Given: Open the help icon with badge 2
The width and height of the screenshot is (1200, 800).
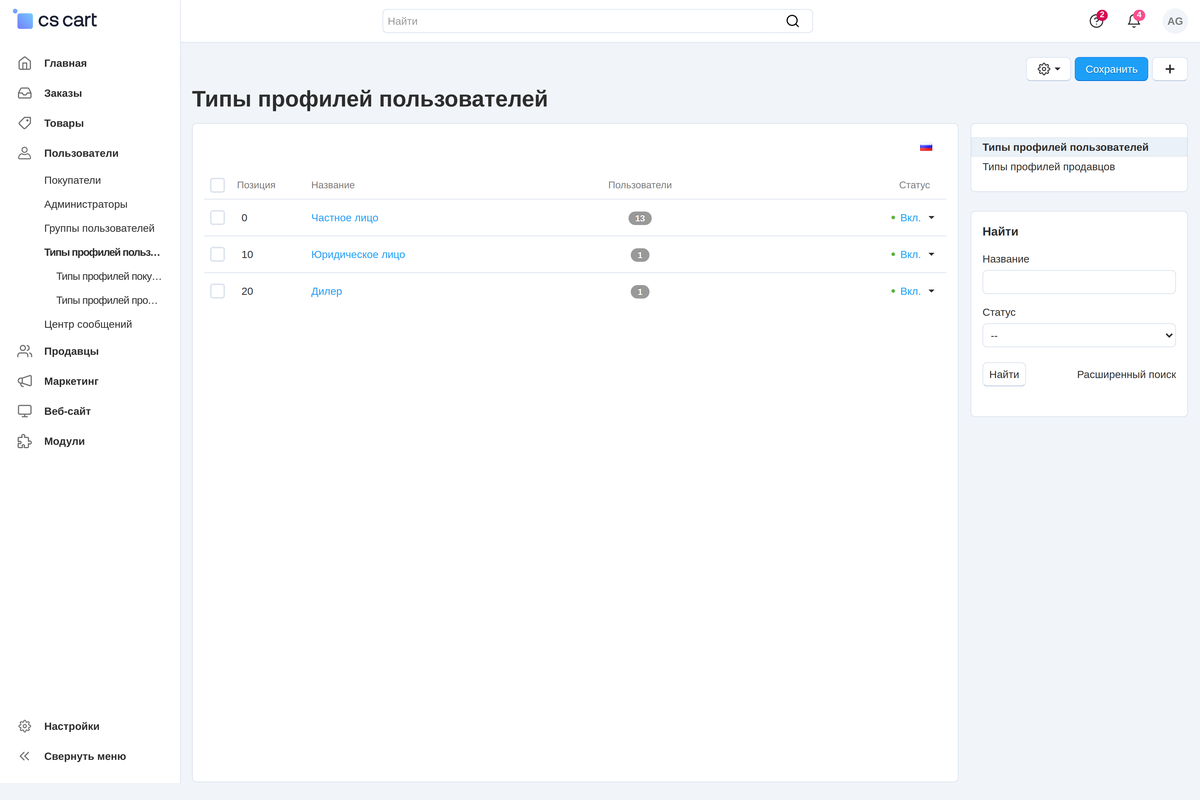Looking at the screenshot, I should (1096, 21).
